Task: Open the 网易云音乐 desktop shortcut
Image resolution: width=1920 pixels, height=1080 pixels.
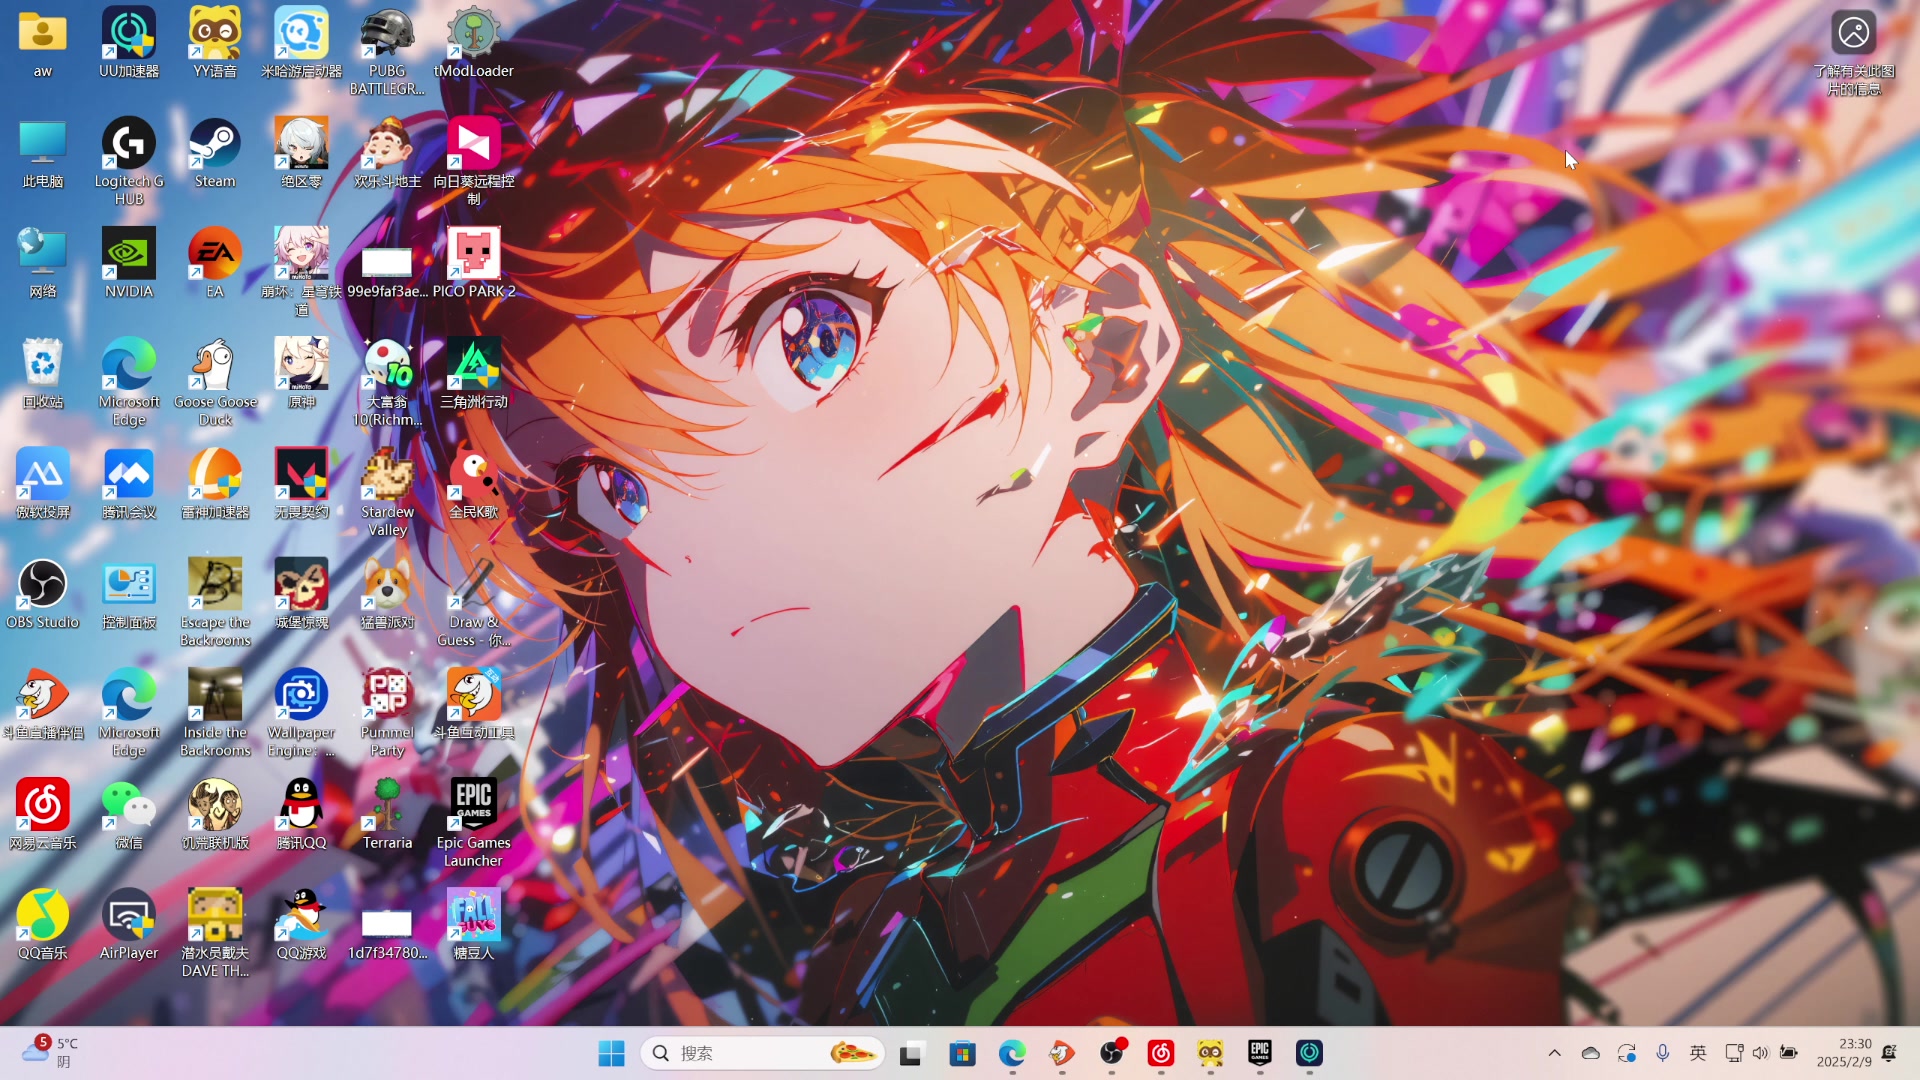Action: point(43,814)
